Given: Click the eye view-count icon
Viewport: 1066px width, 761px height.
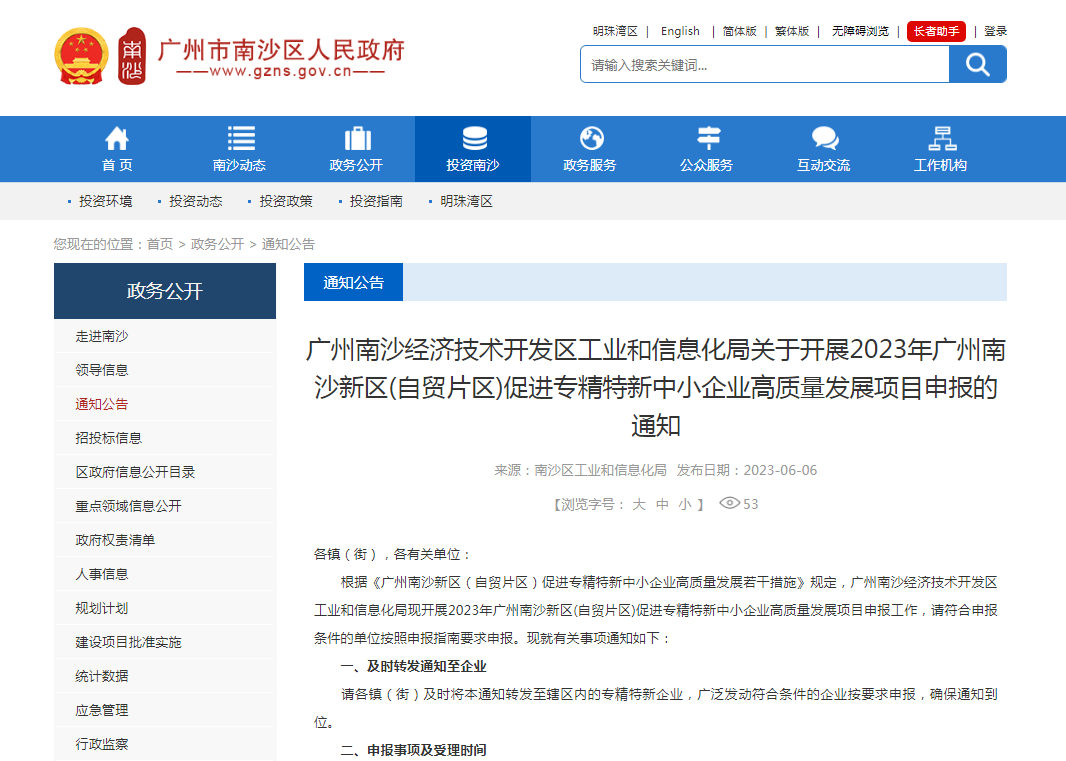Looking at the screenshot, I should click(x=729, y=503).
